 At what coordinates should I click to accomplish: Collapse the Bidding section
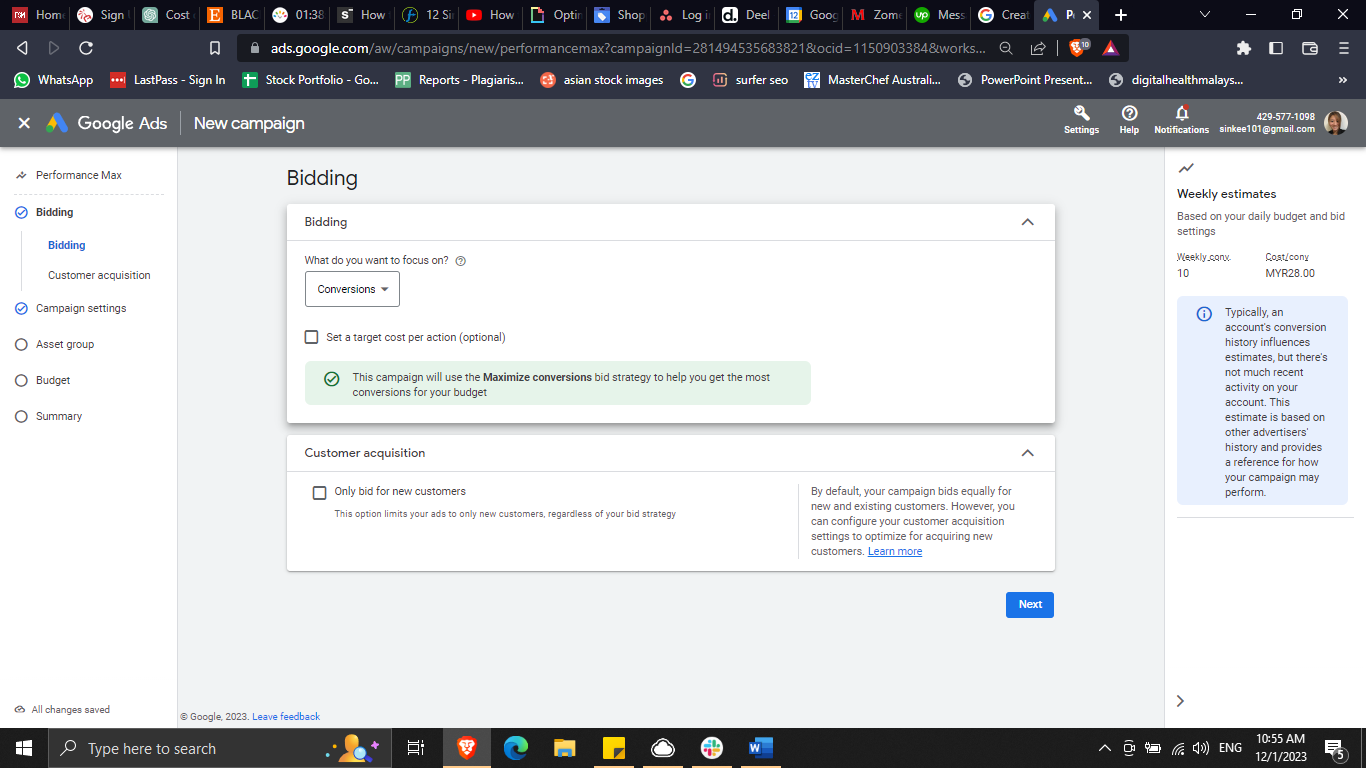(x=1027, y=222)
